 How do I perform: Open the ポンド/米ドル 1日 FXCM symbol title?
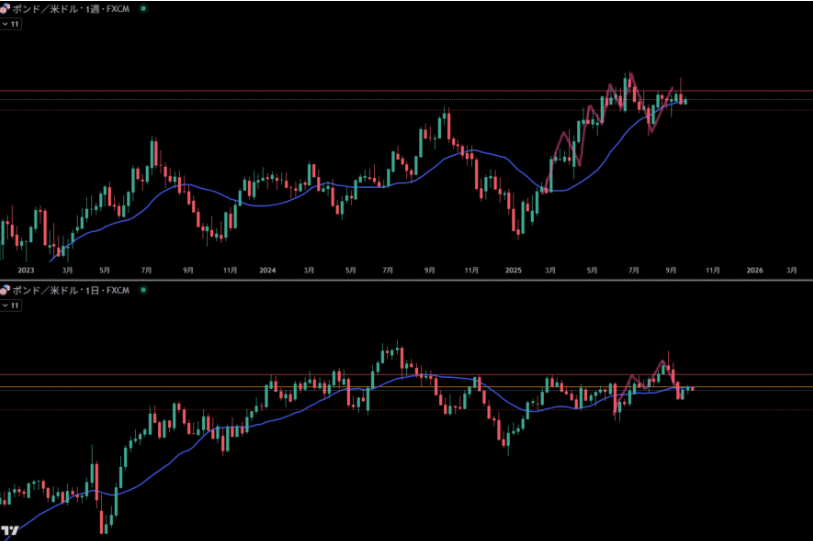[70, 290]
